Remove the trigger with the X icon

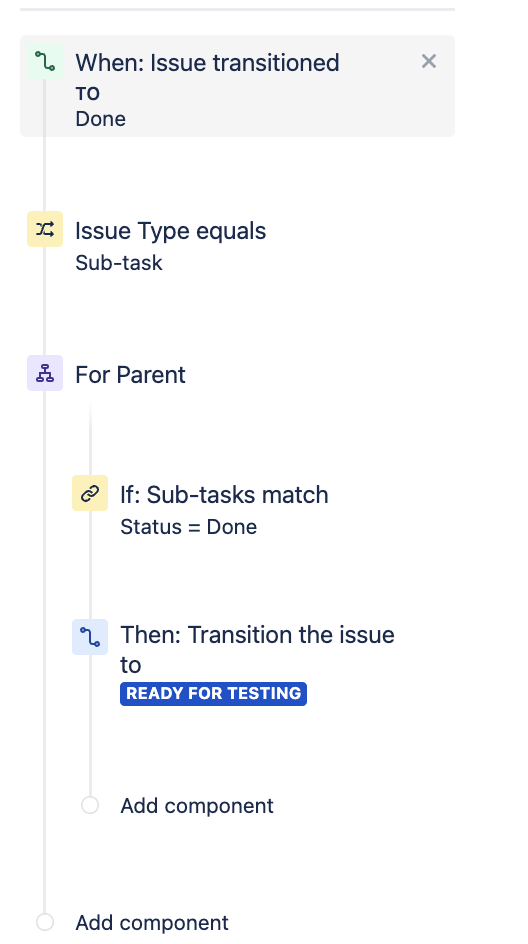429,61
